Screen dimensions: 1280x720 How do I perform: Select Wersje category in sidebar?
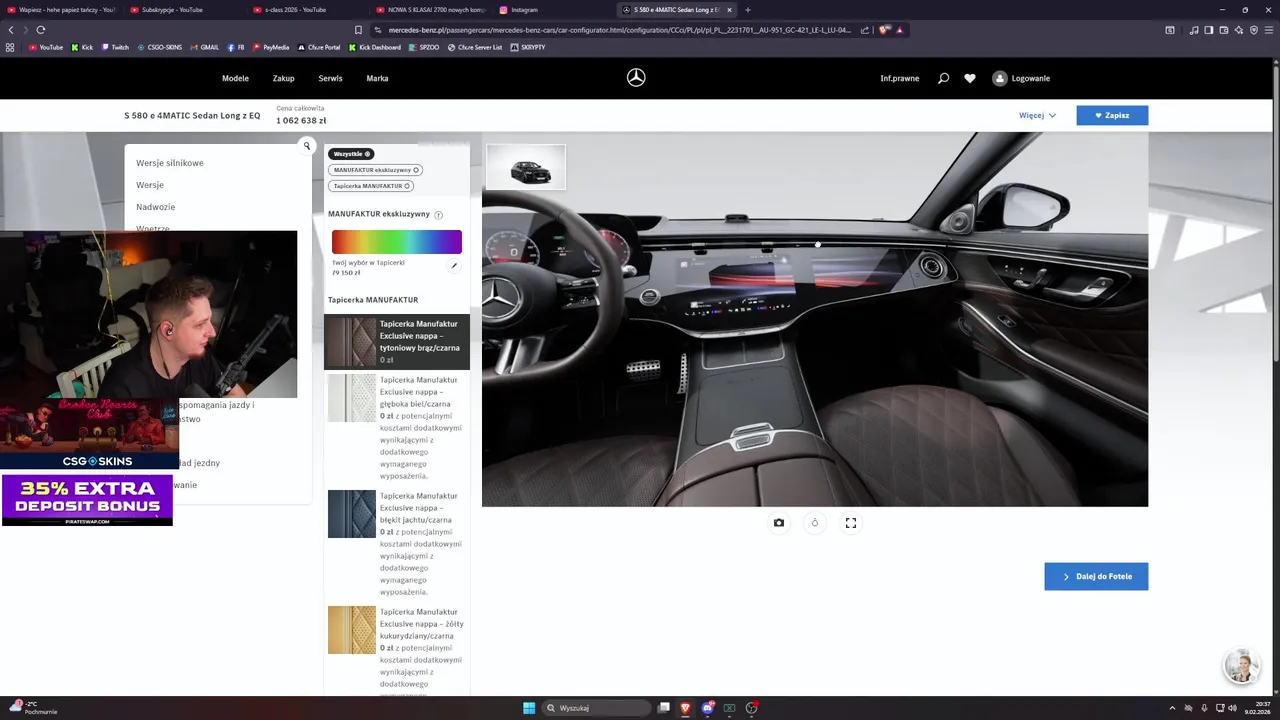click(150, 185)
